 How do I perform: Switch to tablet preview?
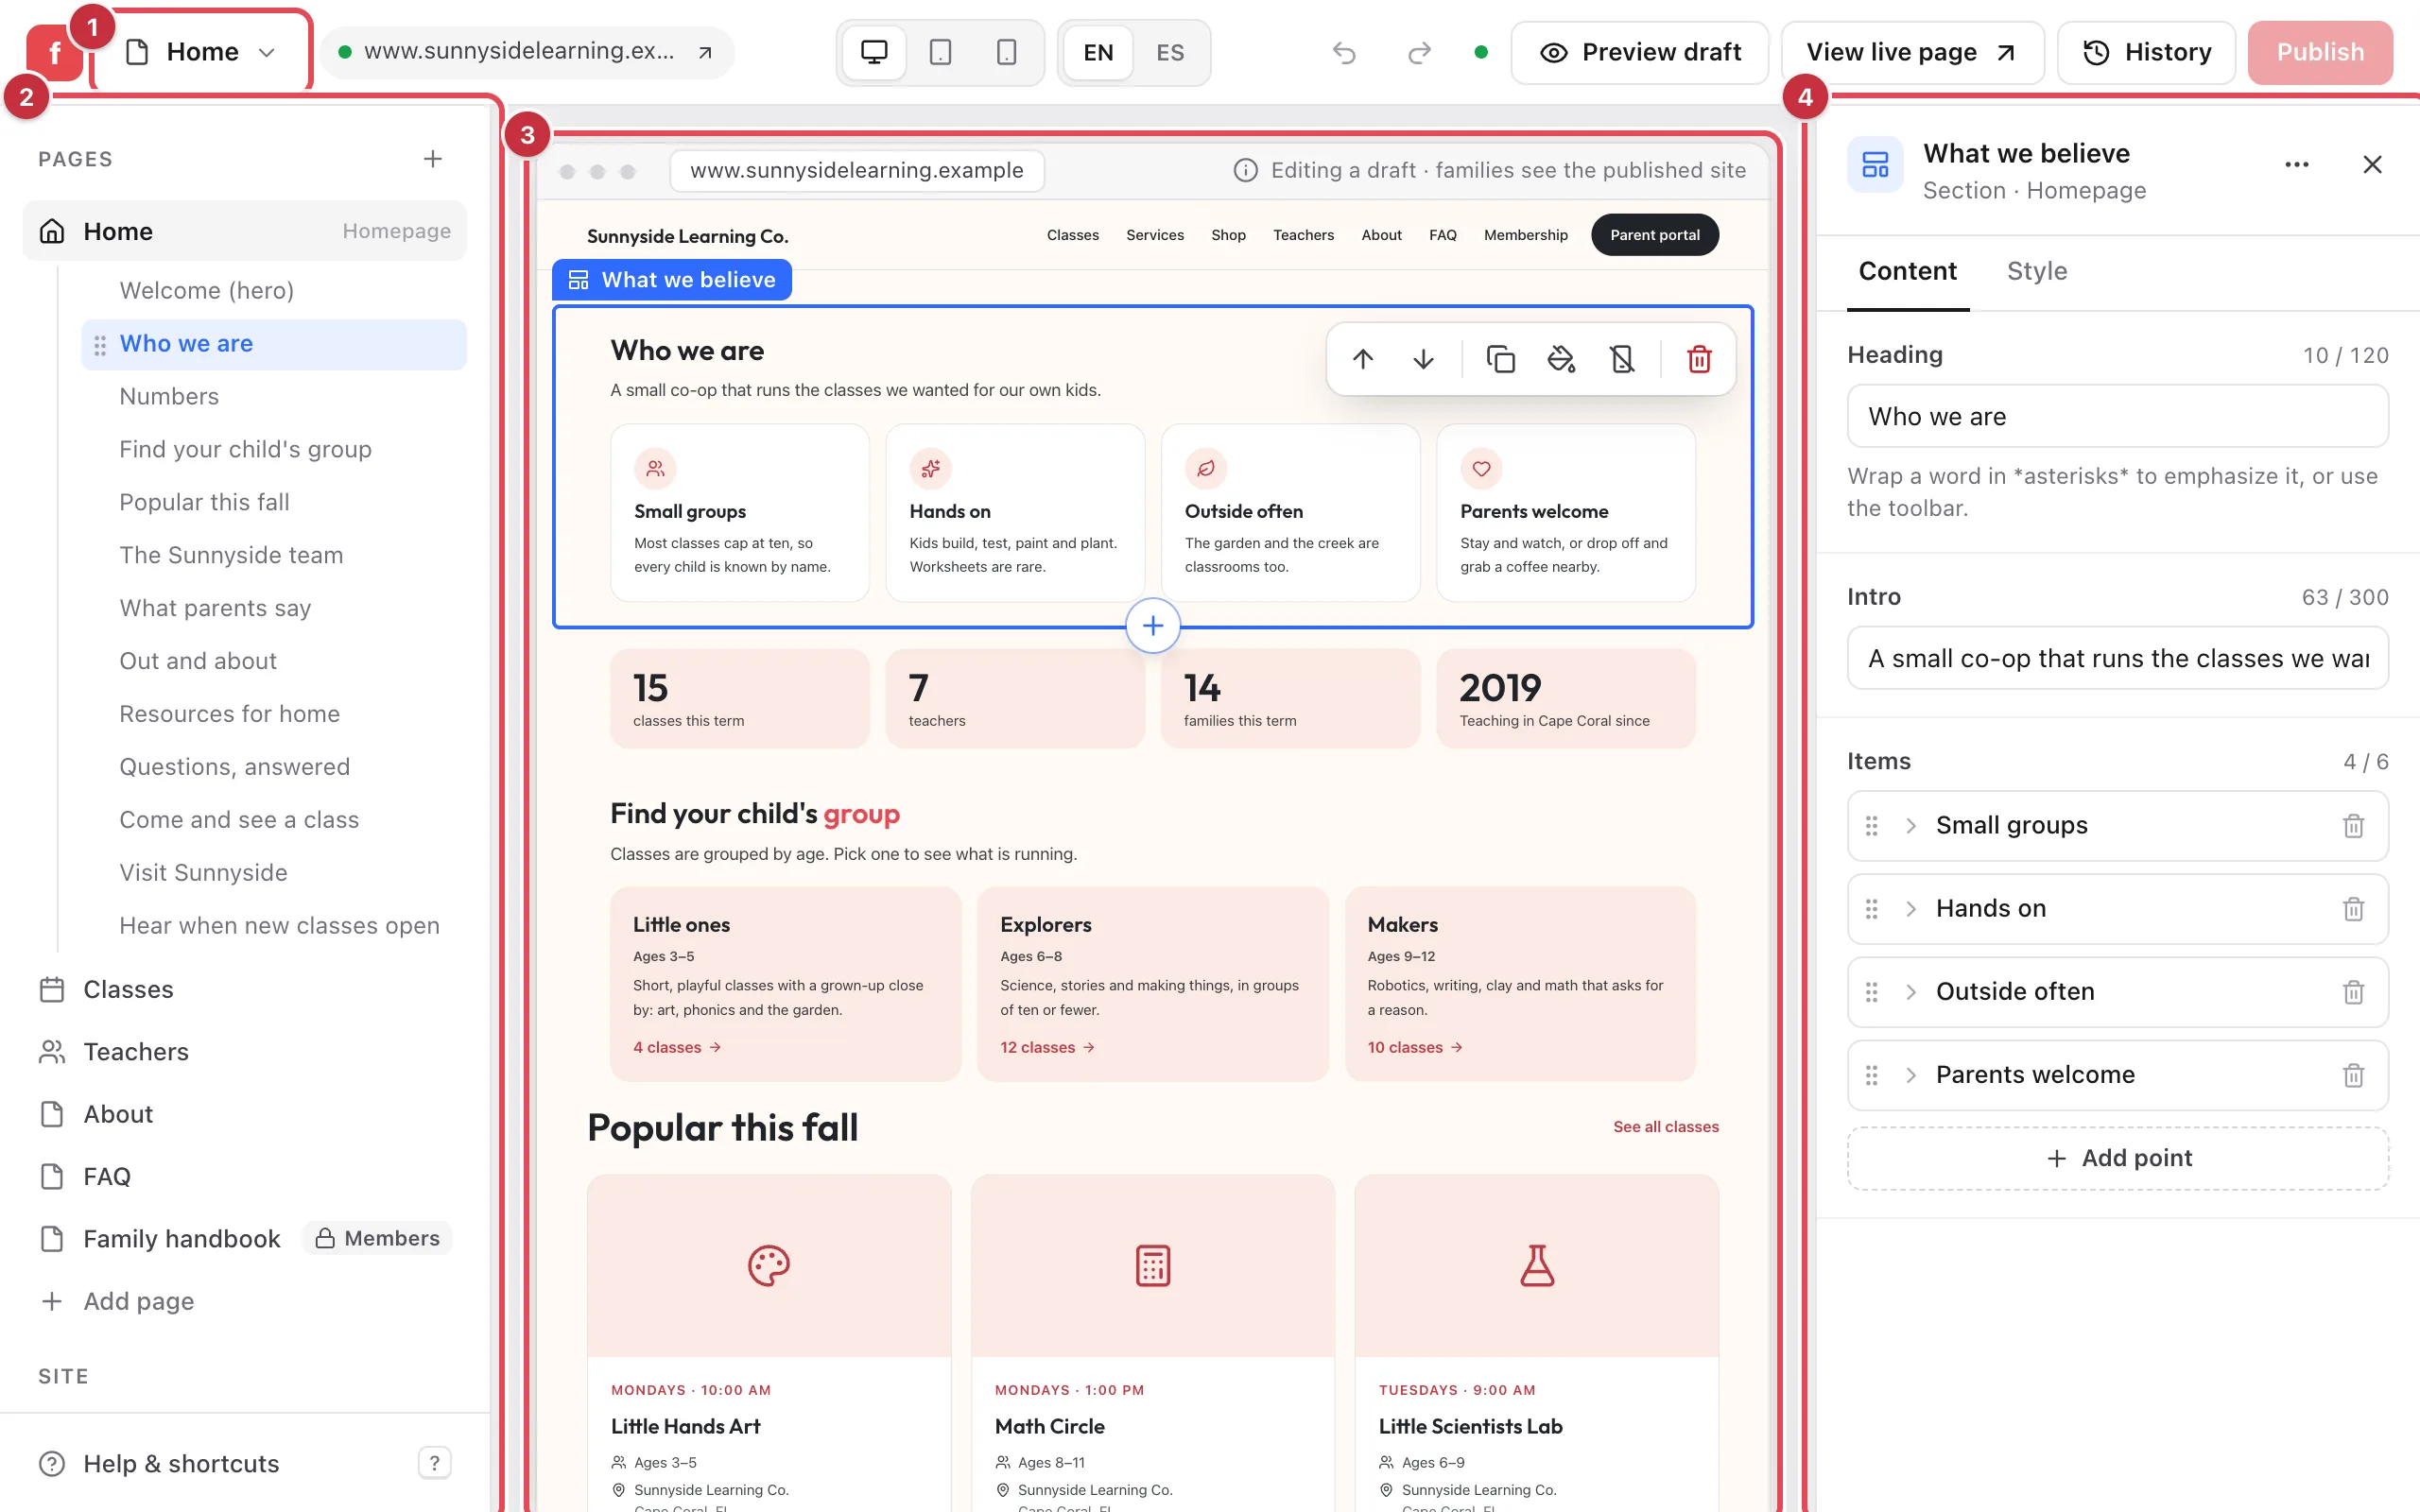click(940, 52)
